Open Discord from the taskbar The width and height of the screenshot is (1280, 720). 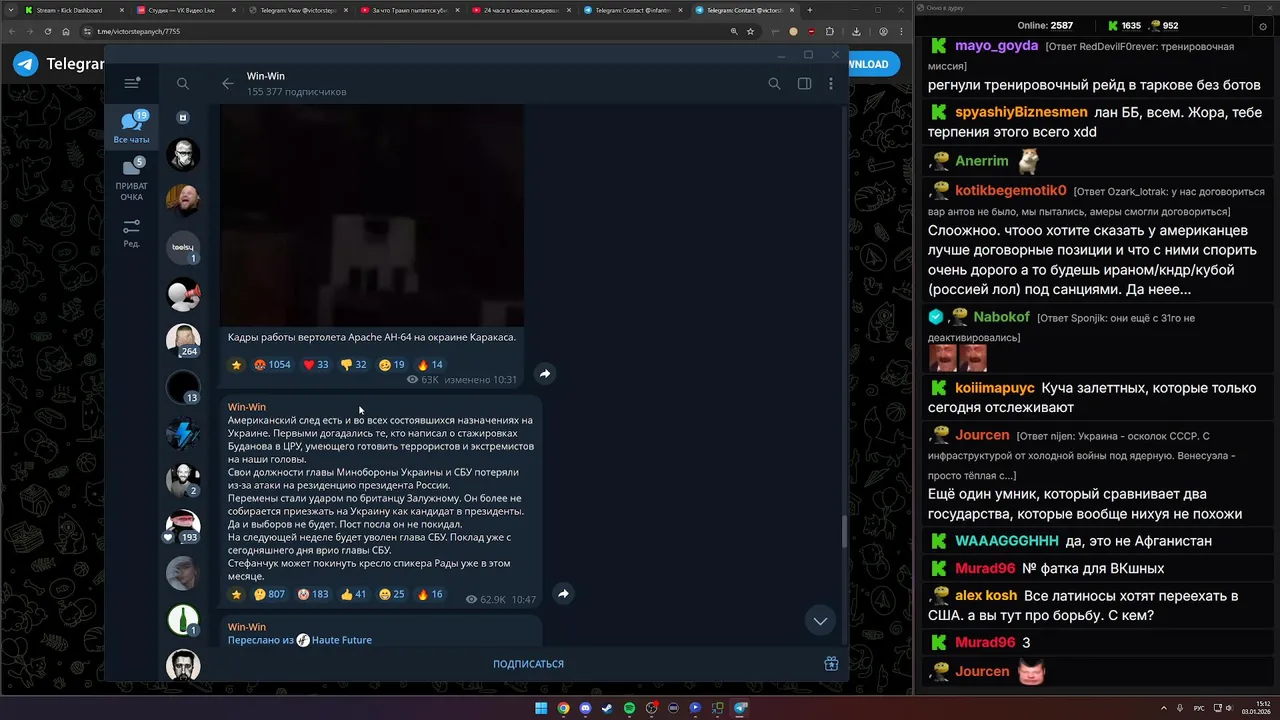tap(585, 708)
